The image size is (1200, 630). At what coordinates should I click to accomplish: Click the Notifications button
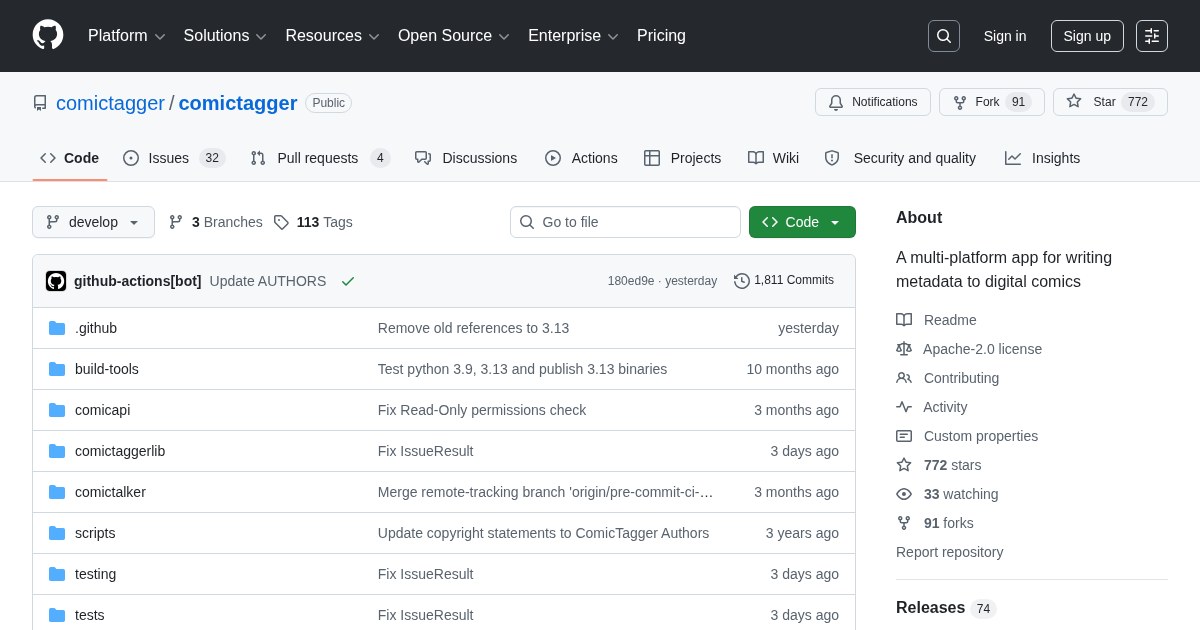[x=873, y=102]
